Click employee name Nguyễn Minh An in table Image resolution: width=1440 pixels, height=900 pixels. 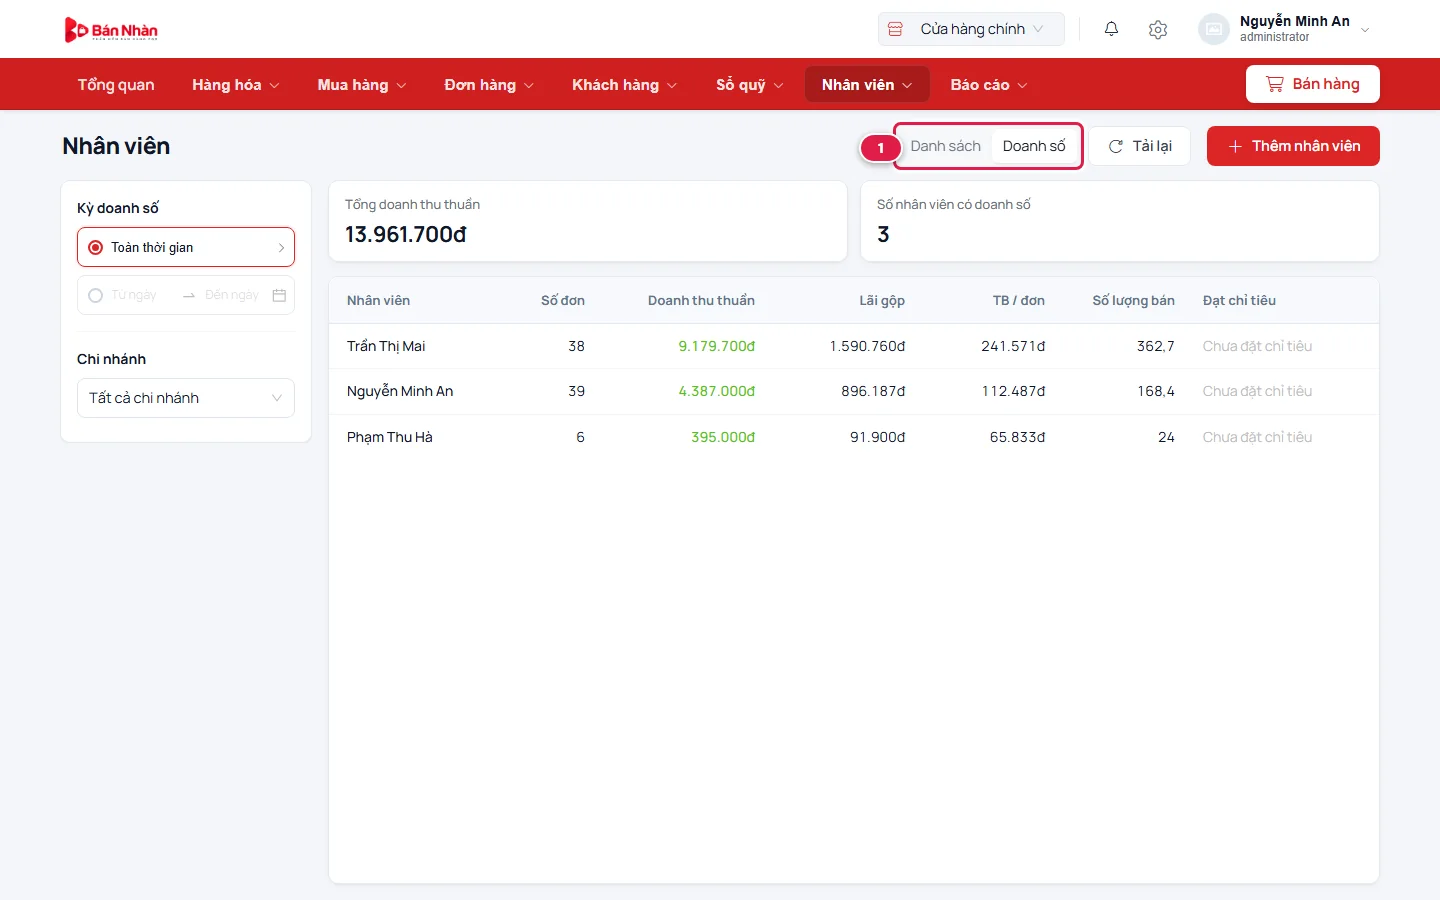400,391
